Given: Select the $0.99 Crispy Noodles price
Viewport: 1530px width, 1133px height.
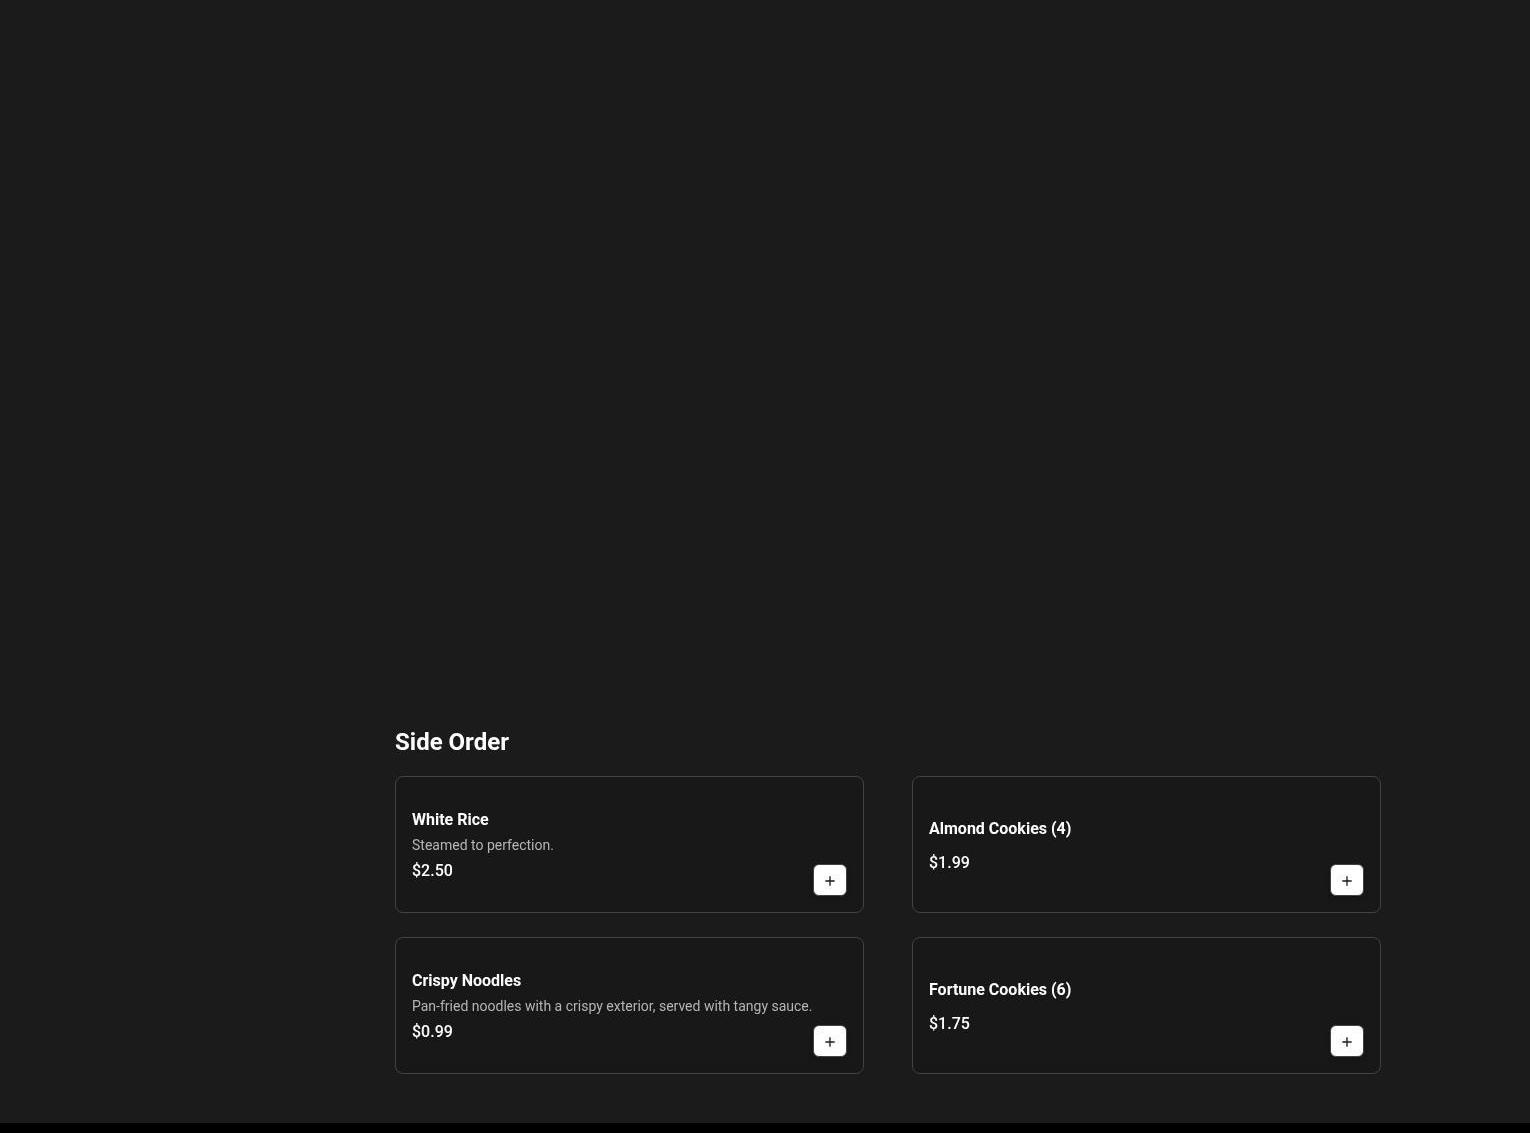Looking at the screenshot, I should pyautogui.click(x=432, y=1031).
